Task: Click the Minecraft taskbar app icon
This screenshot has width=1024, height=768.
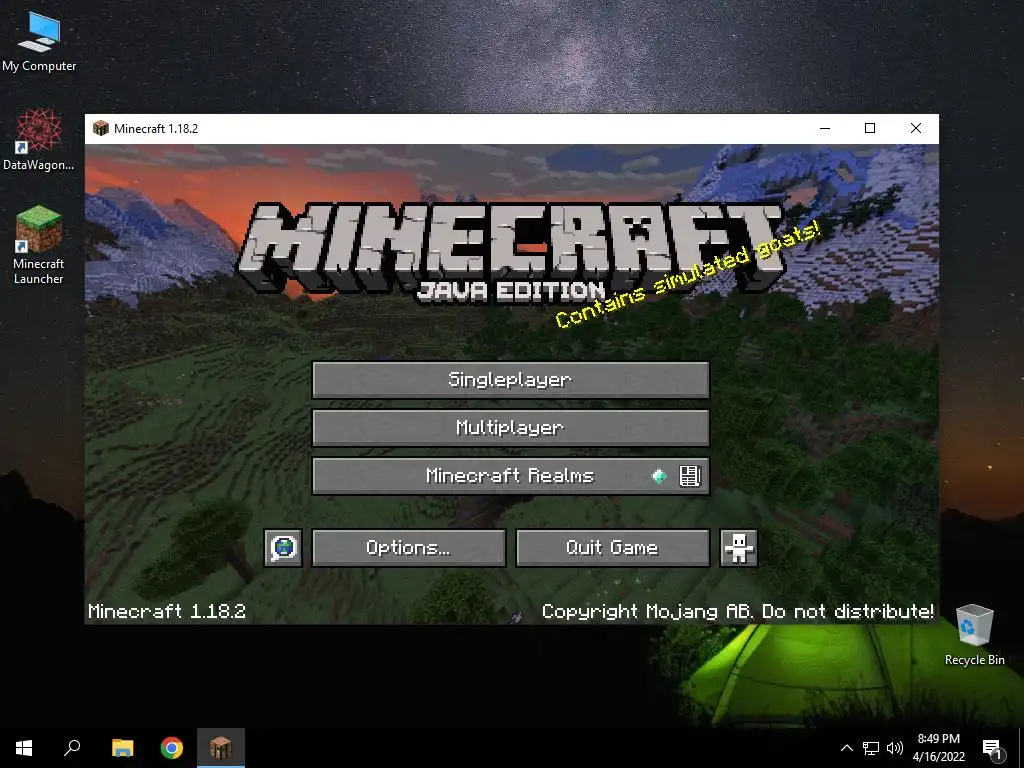Action: (221, 748)
